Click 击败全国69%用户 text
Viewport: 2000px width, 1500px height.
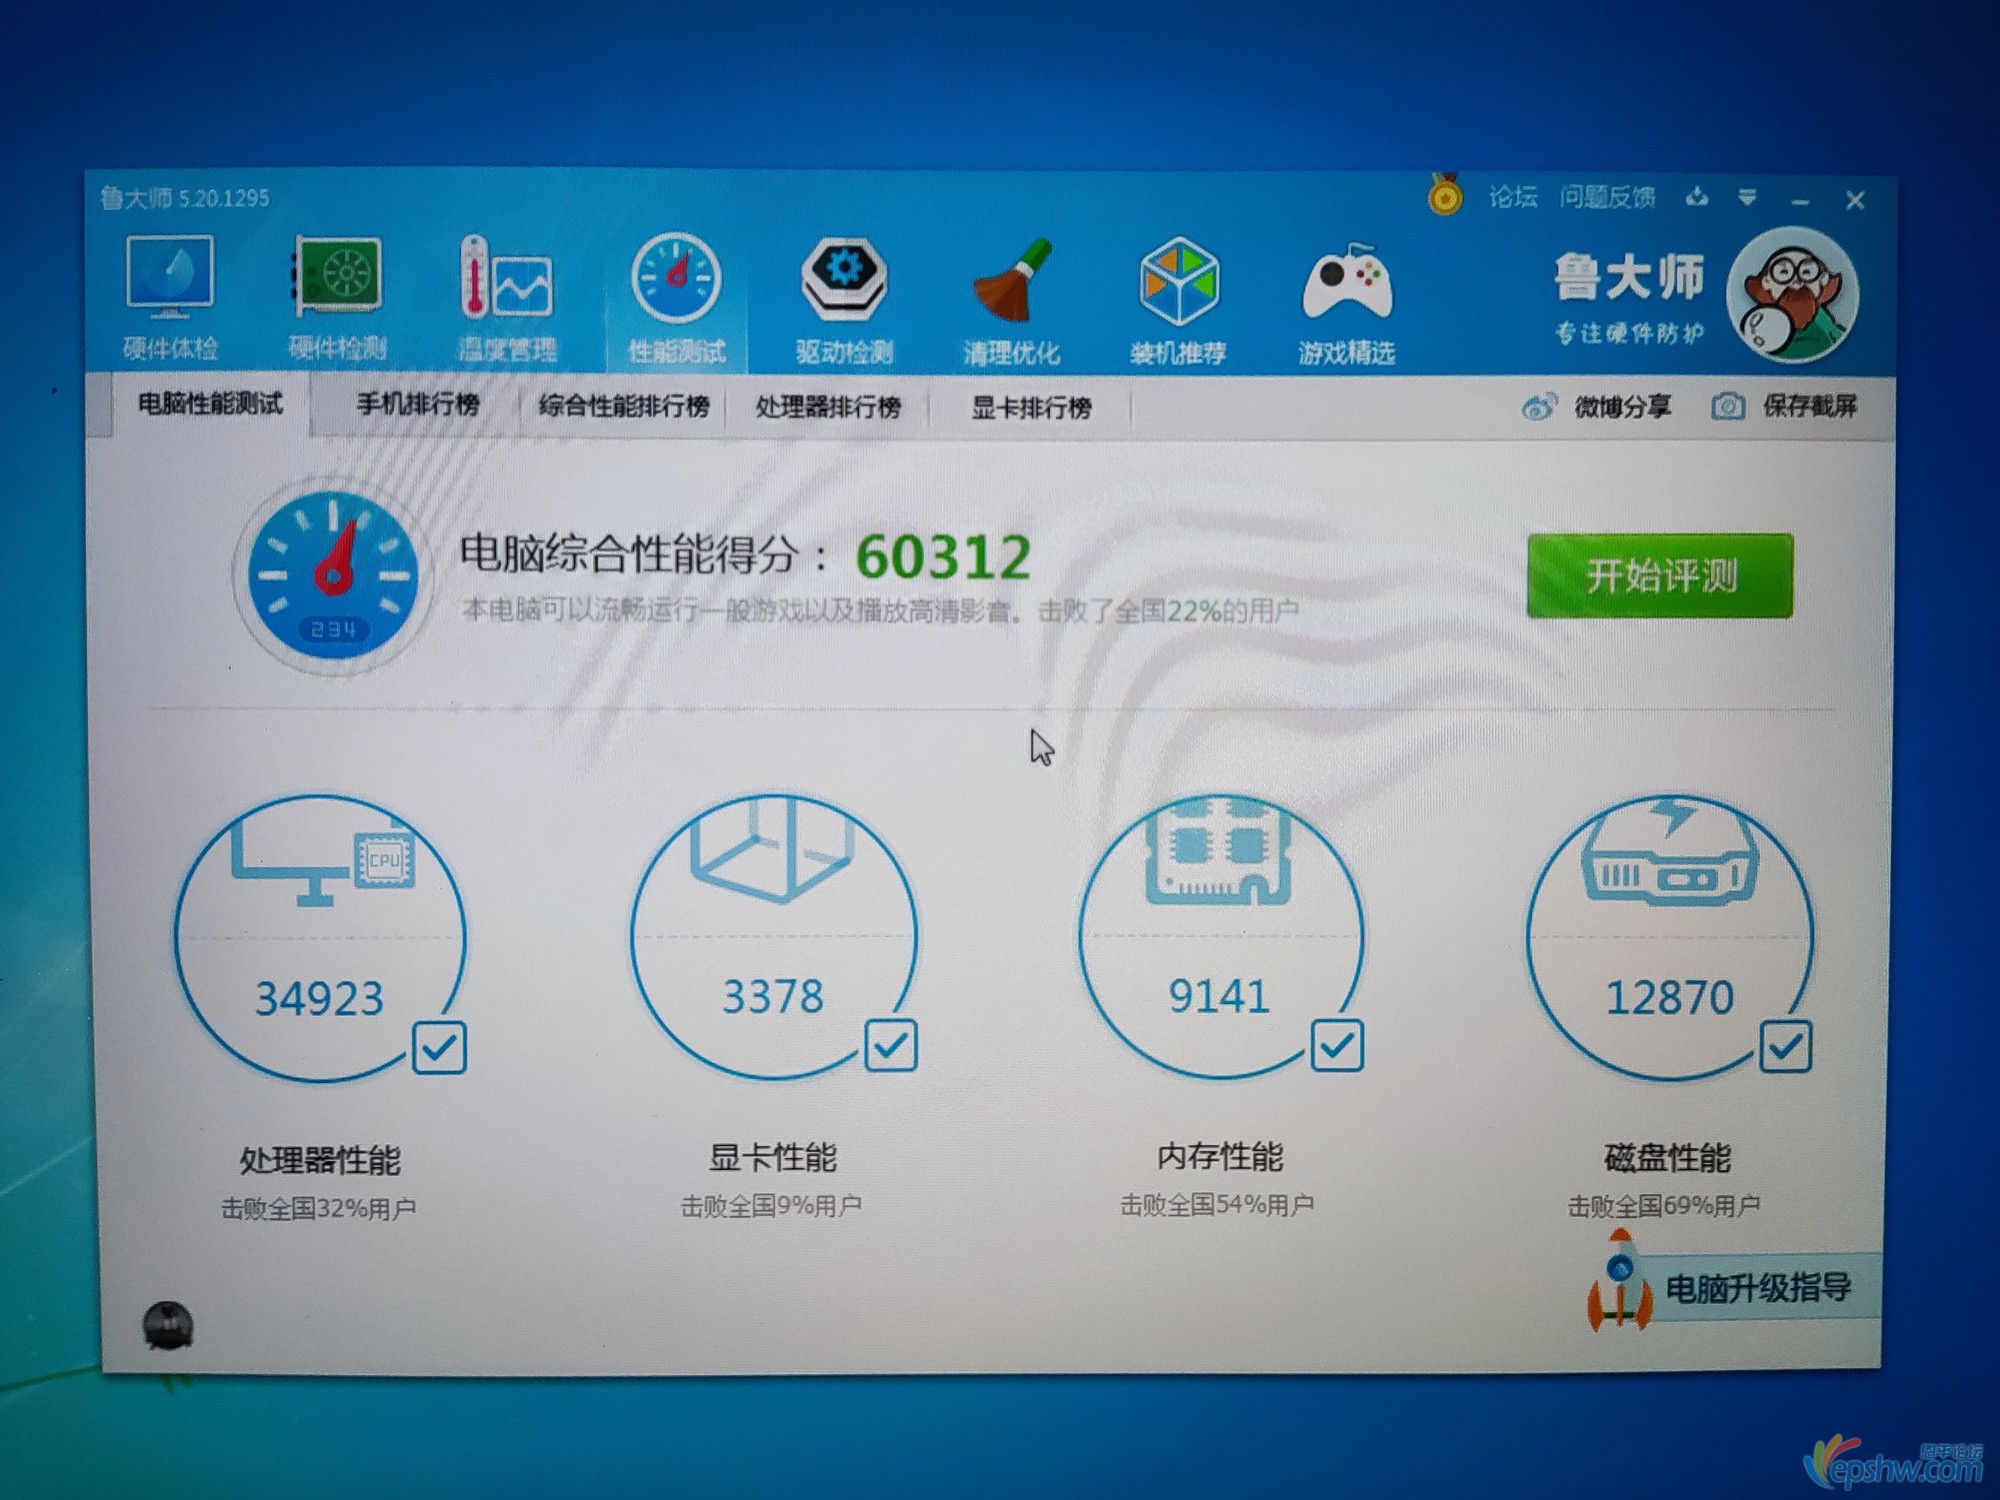[x=1664, y=1206]
